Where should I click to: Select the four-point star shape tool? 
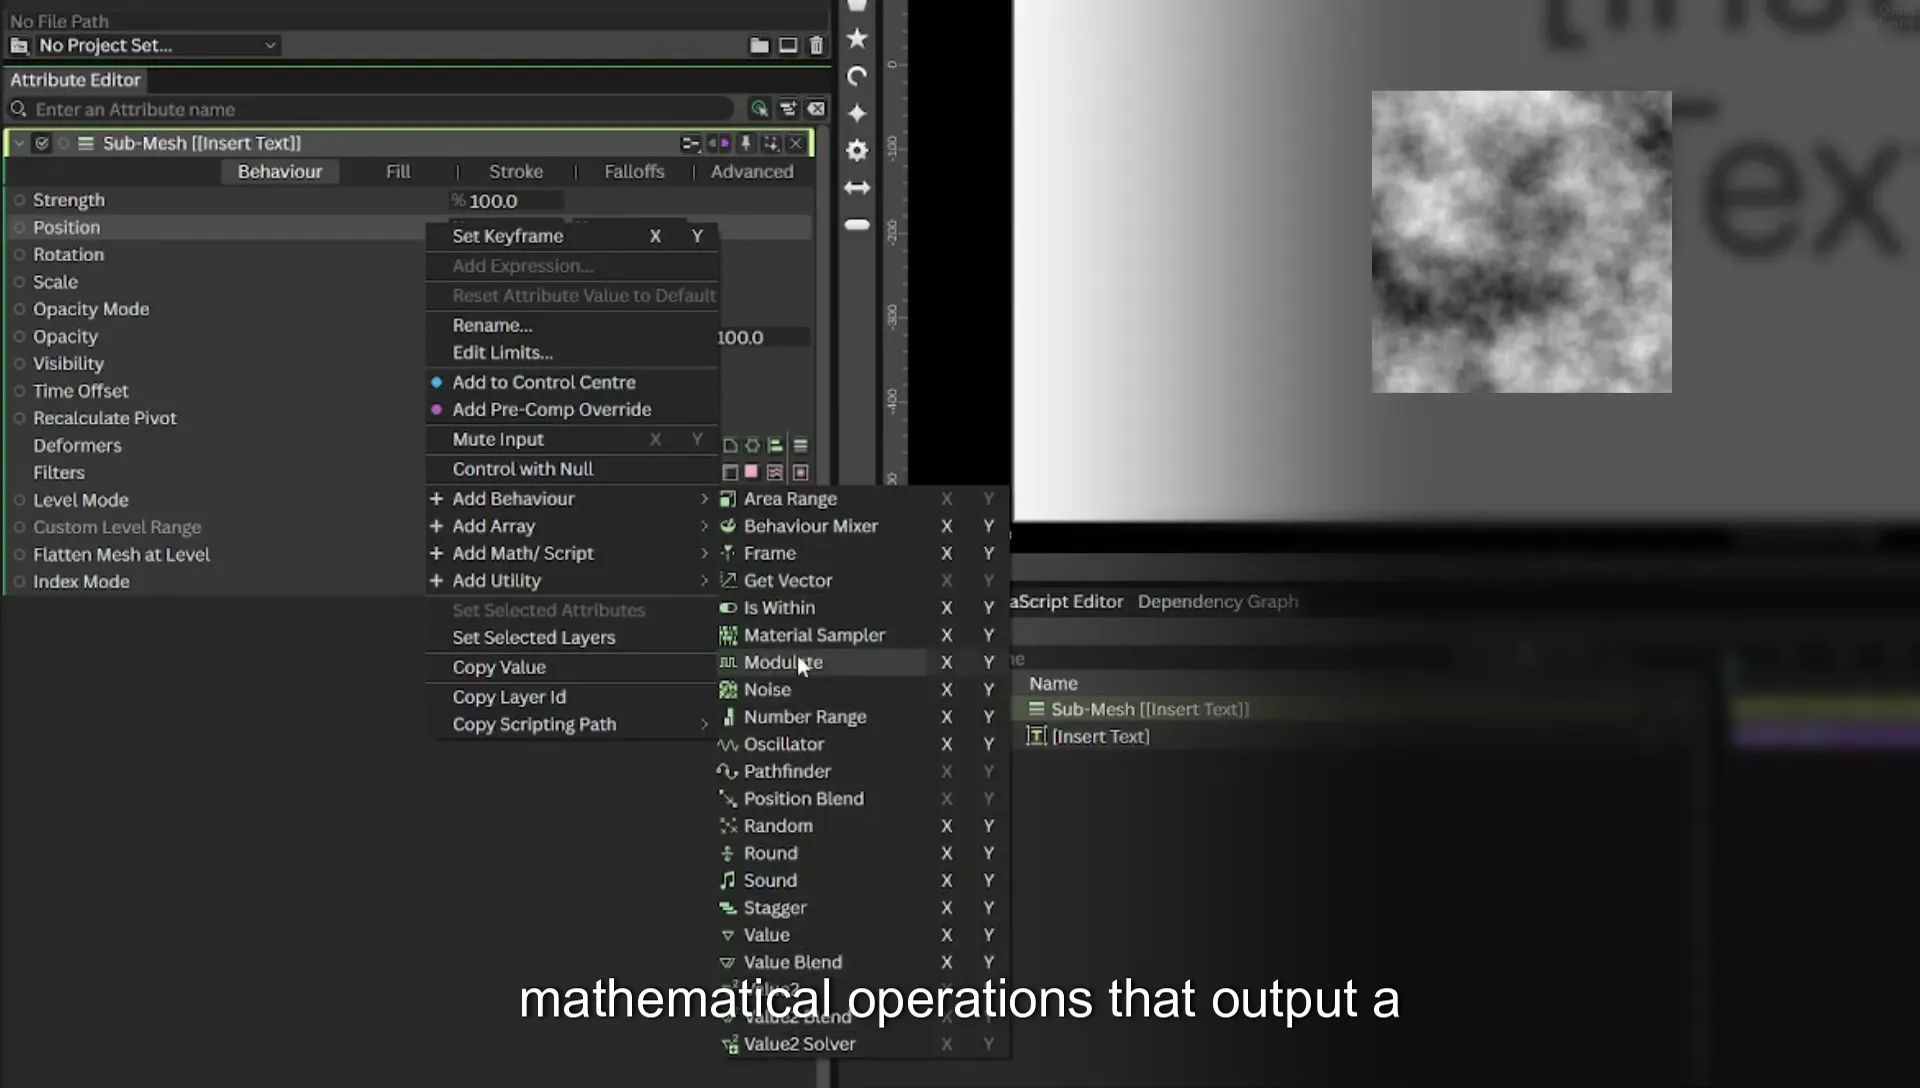[857, 113]
